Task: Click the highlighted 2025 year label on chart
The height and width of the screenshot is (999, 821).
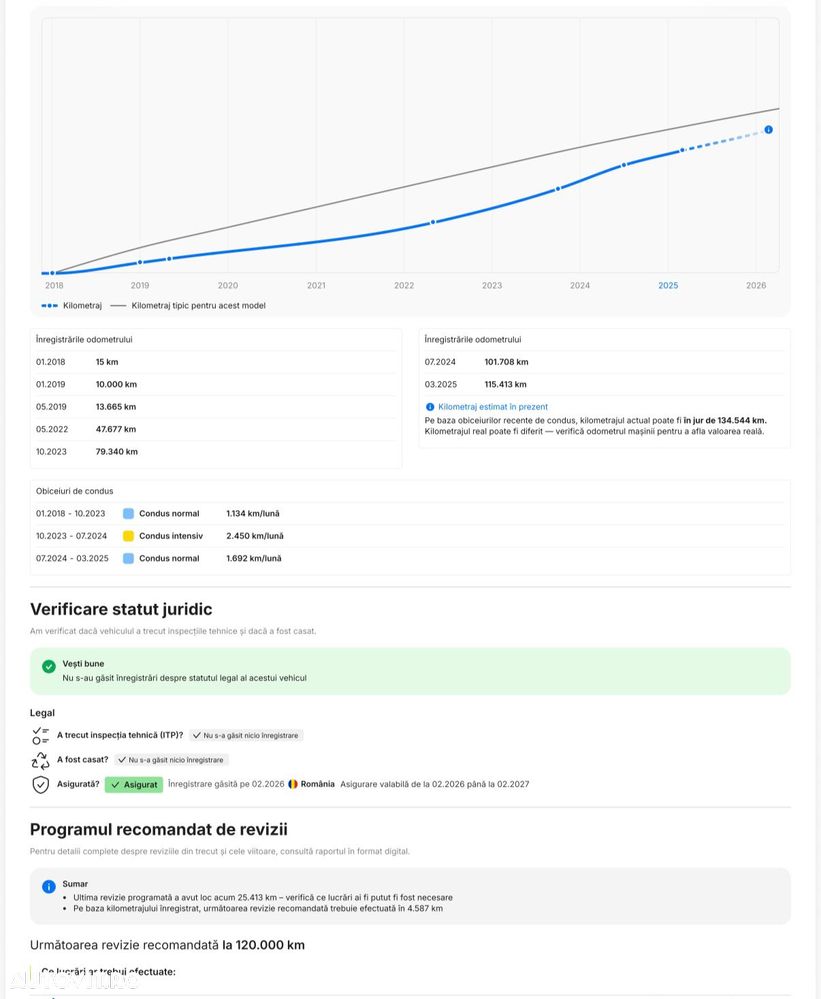Action: click(668, 286)
